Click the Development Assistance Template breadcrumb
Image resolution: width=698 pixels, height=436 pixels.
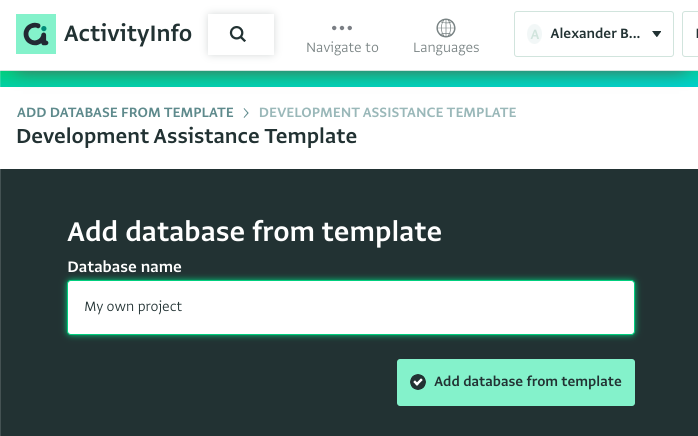[x=388, y=112]
